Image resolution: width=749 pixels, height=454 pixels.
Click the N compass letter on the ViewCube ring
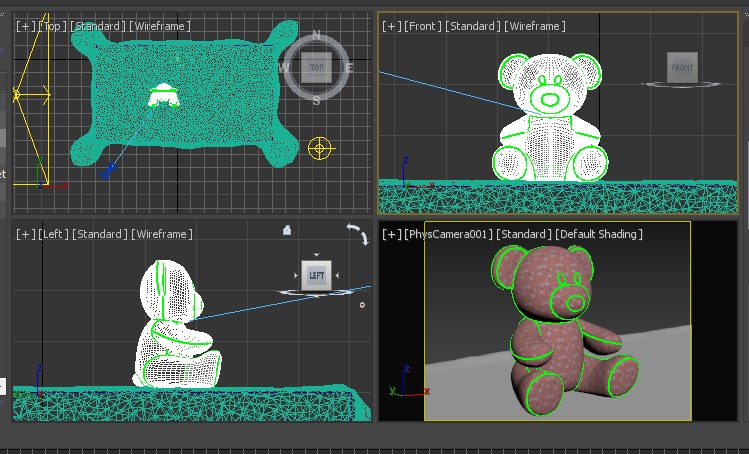317,36
